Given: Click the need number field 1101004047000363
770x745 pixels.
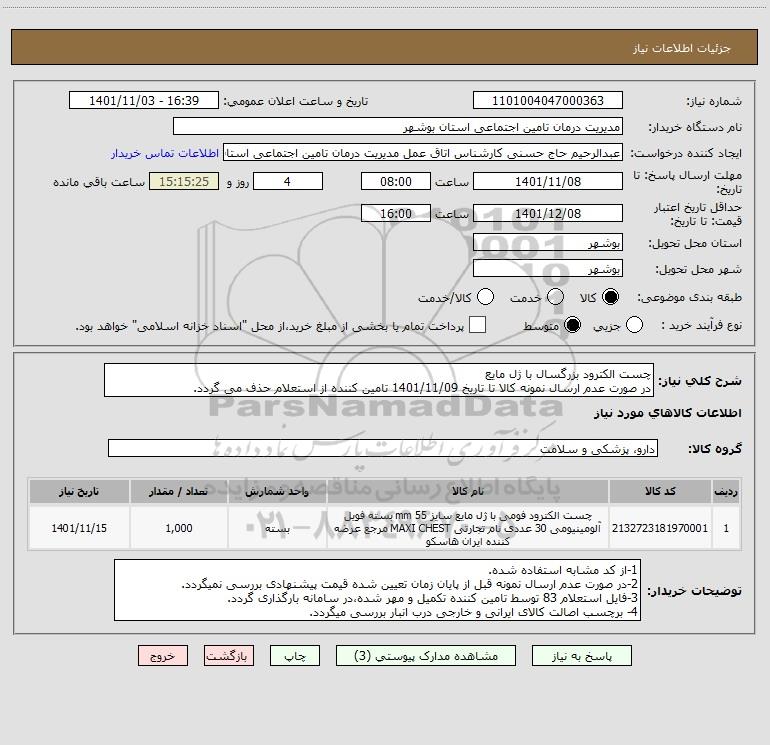Looking at the screenshot, I should [548, 100].
